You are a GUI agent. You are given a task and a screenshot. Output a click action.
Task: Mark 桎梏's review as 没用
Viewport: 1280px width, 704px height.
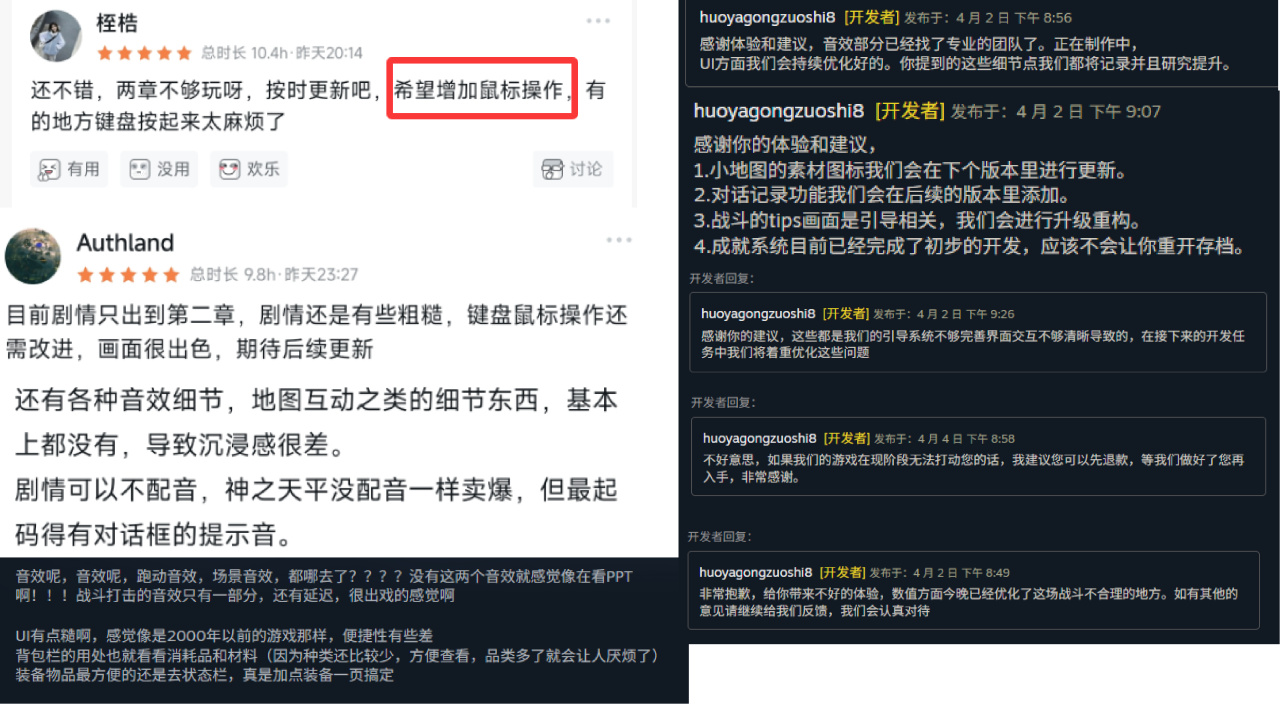160,169
